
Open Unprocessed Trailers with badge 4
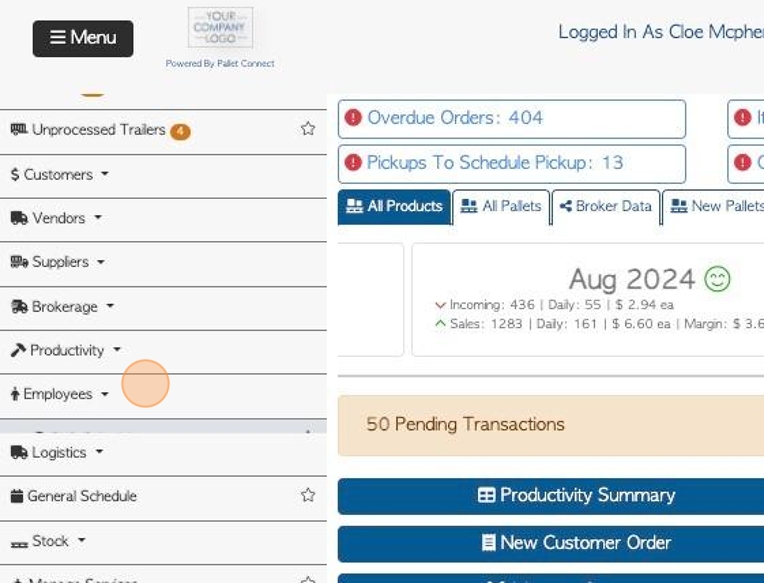click(99, 130)
